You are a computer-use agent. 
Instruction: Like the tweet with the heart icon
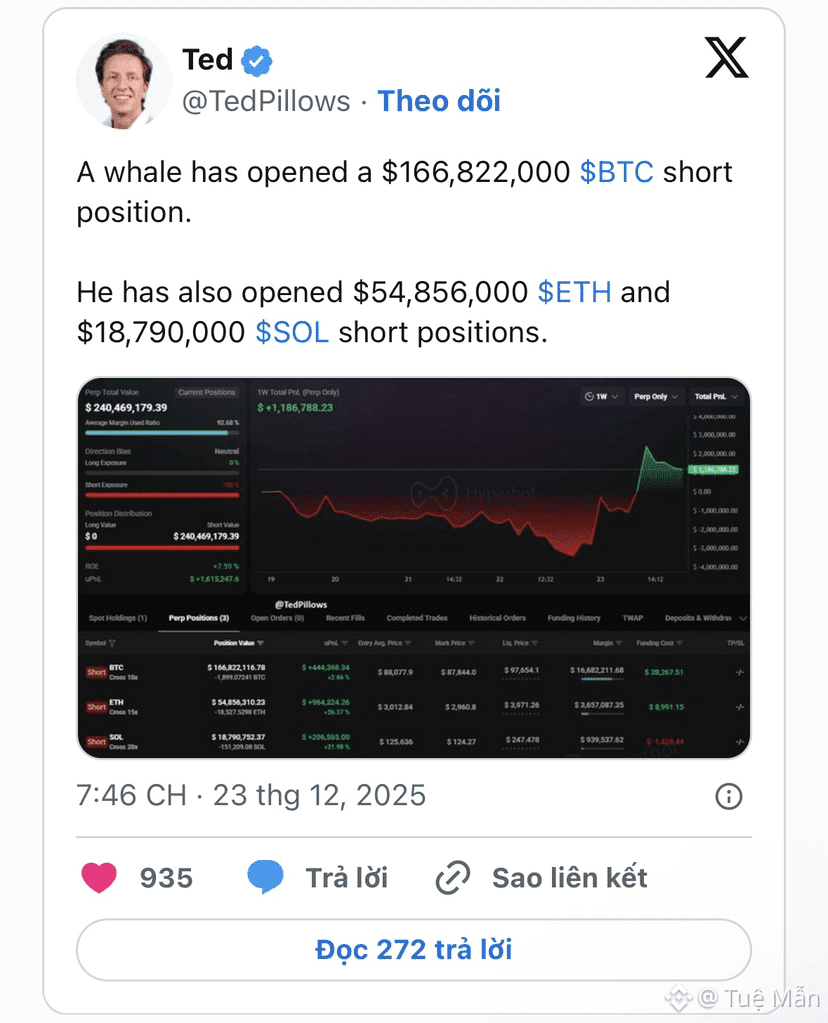coord(98,878)
